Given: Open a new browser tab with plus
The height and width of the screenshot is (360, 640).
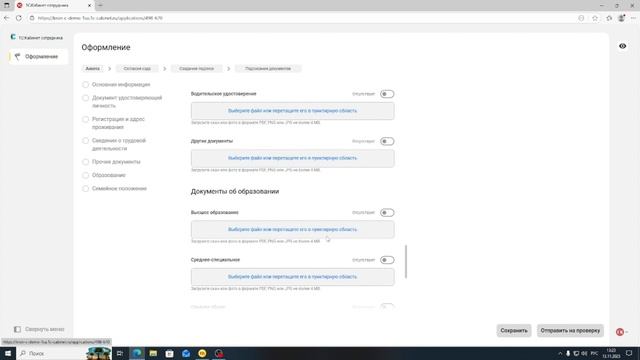Looking at the screenshot, I should 100,5.
